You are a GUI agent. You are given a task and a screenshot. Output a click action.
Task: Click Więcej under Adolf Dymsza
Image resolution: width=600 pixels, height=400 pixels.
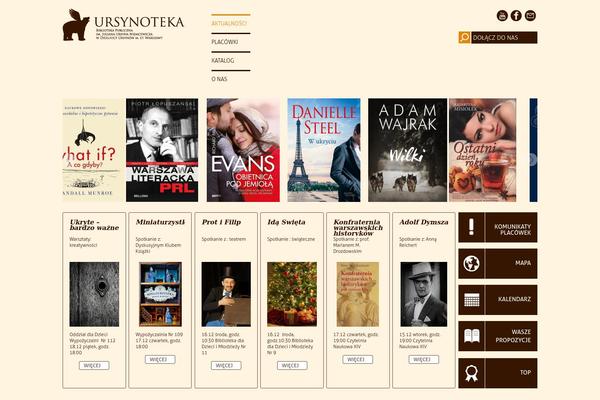[x=424, y=359]
